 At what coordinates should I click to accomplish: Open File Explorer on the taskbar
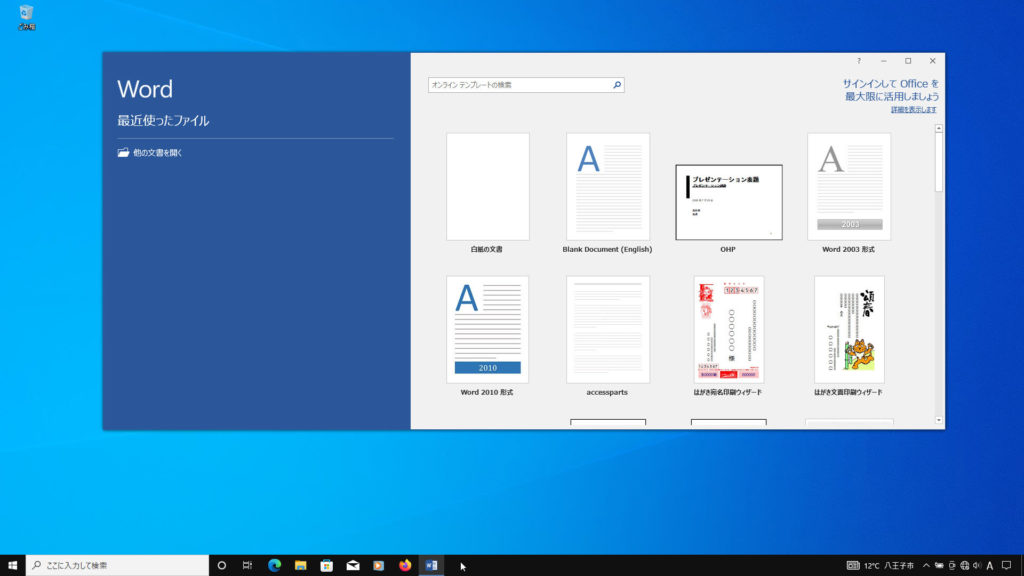[x=300, y=565]
